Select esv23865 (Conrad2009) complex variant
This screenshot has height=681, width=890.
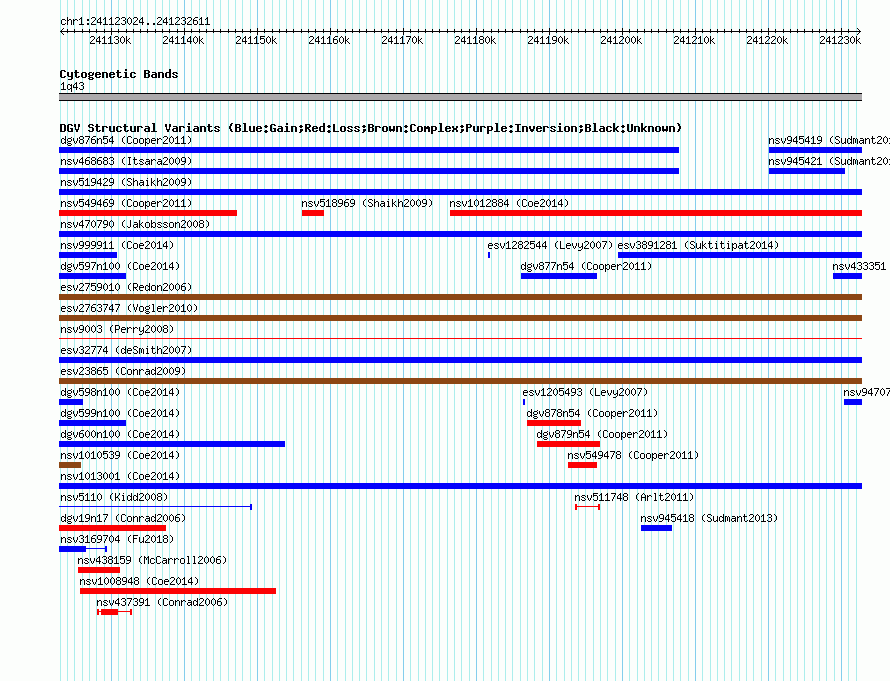point(460,381)
